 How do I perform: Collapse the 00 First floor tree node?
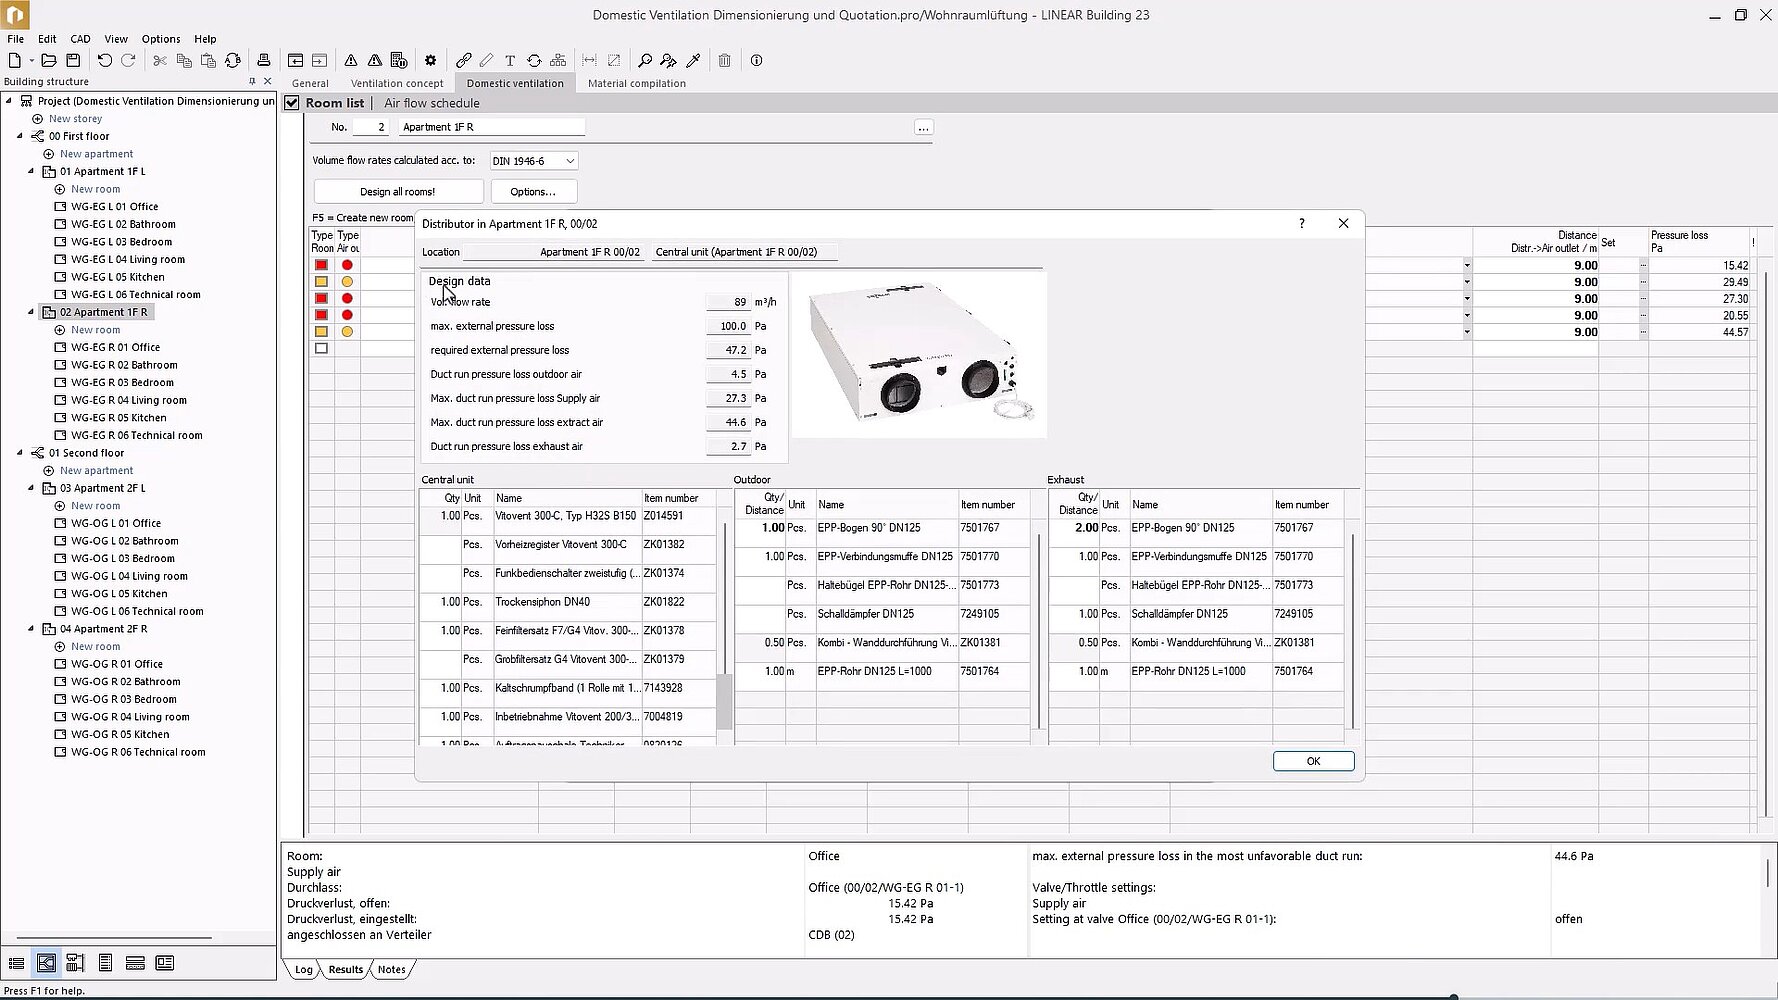(x=20, y=136)
